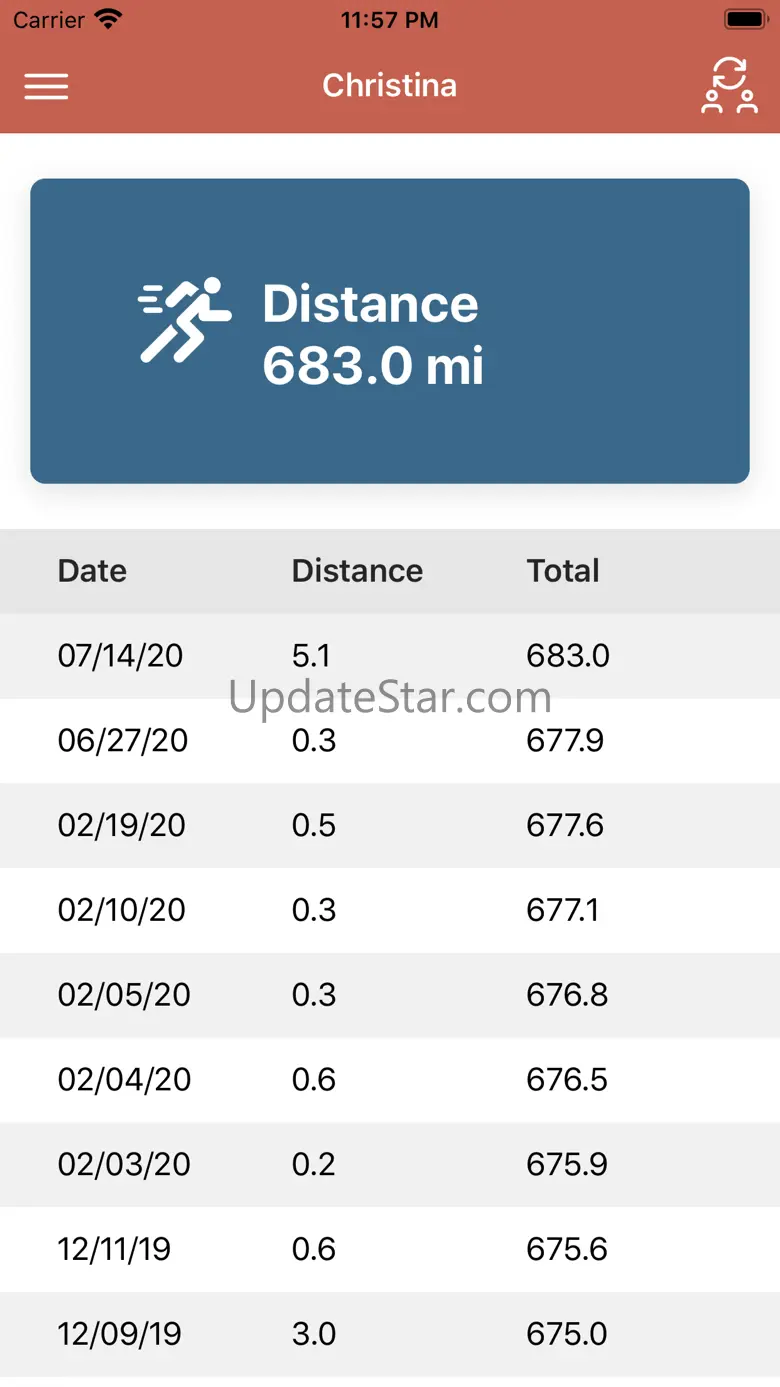Tap the Date column header
780x1387 pixels.
tap(92, 571)
